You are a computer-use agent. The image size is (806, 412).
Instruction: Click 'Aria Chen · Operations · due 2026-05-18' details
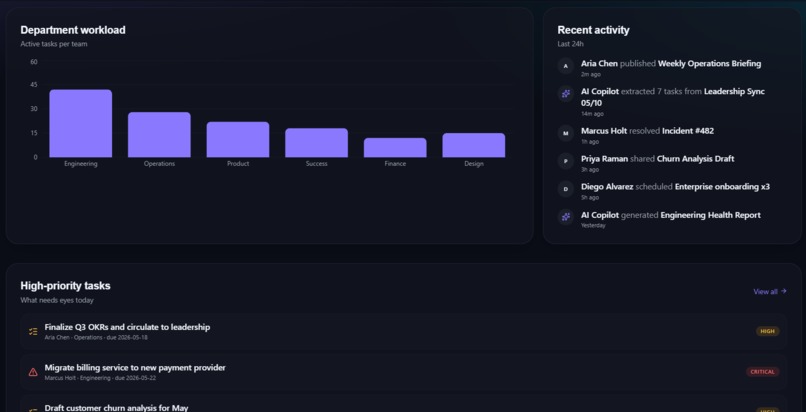96,338
